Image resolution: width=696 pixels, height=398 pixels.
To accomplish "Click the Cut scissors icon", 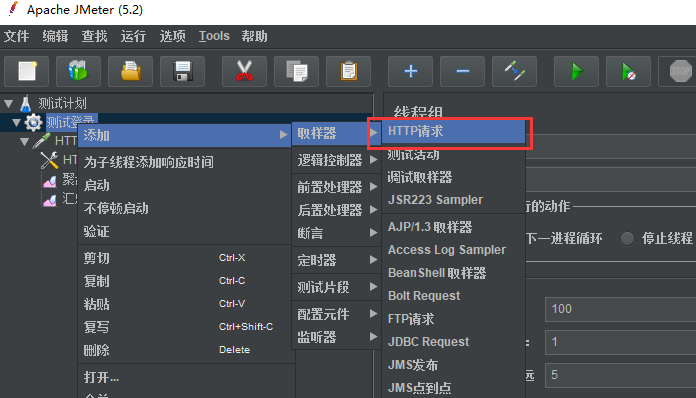I will tap(244, 71).
